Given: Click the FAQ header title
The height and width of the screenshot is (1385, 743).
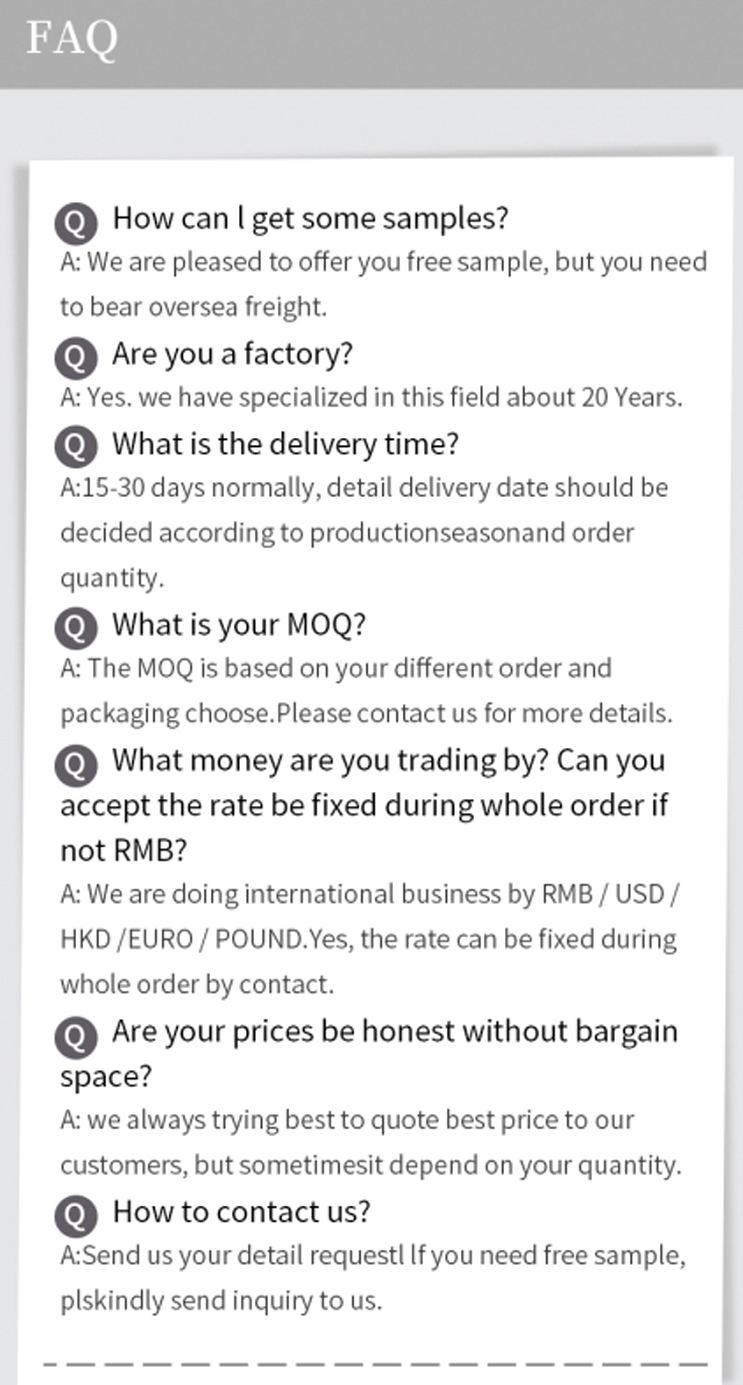Looking at the screenshot, I should [x=72, y=40].
